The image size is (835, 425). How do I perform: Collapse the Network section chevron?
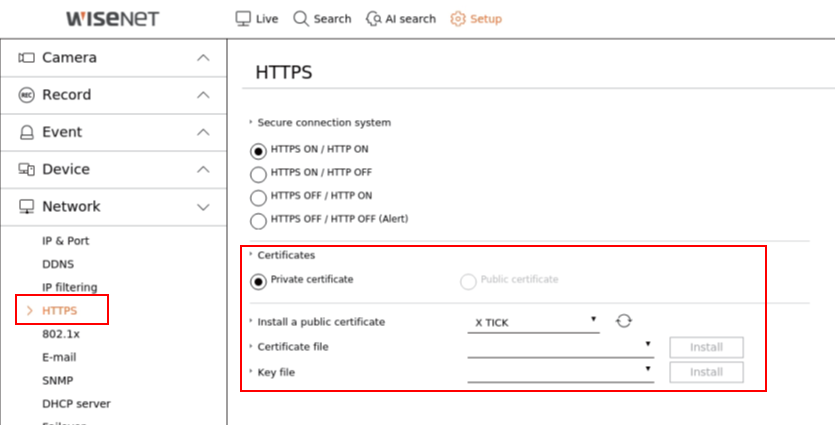point(203,207)
